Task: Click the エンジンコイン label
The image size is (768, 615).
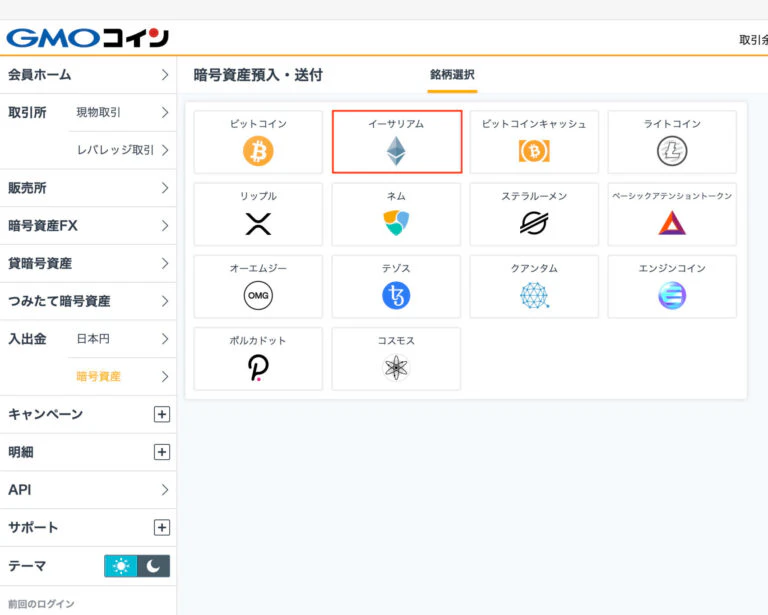Action: point(672,268)
